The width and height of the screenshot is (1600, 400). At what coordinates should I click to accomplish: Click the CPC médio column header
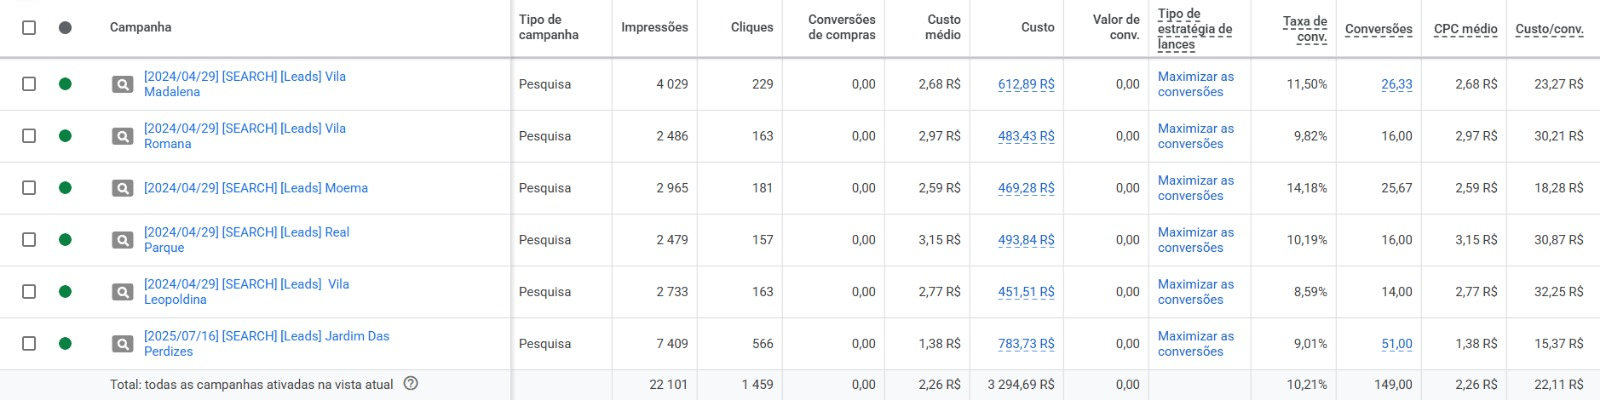(1465, 29)
